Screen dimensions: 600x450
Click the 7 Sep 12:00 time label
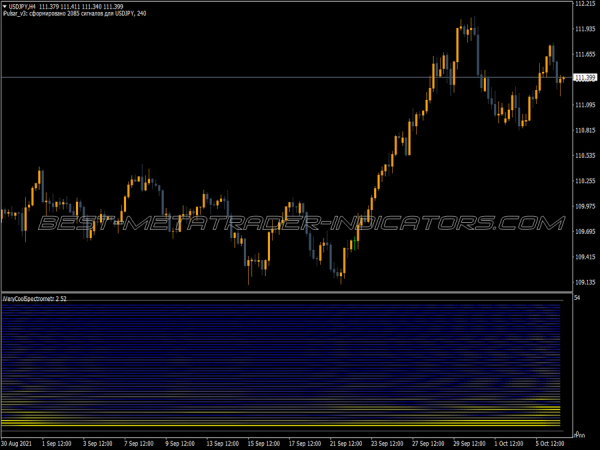139,444
